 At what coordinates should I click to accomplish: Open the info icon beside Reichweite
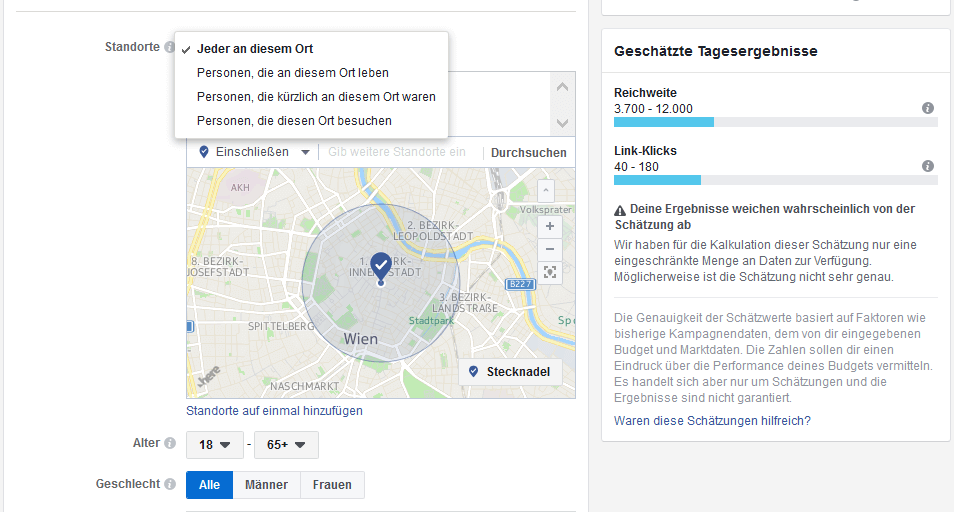point(927,108)
